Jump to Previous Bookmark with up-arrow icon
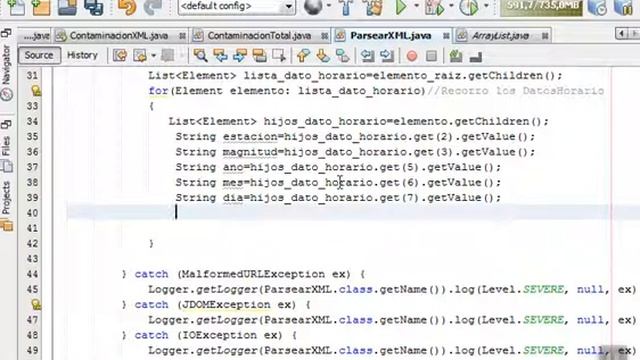640x360 pixels. click(x=303, y=56)
